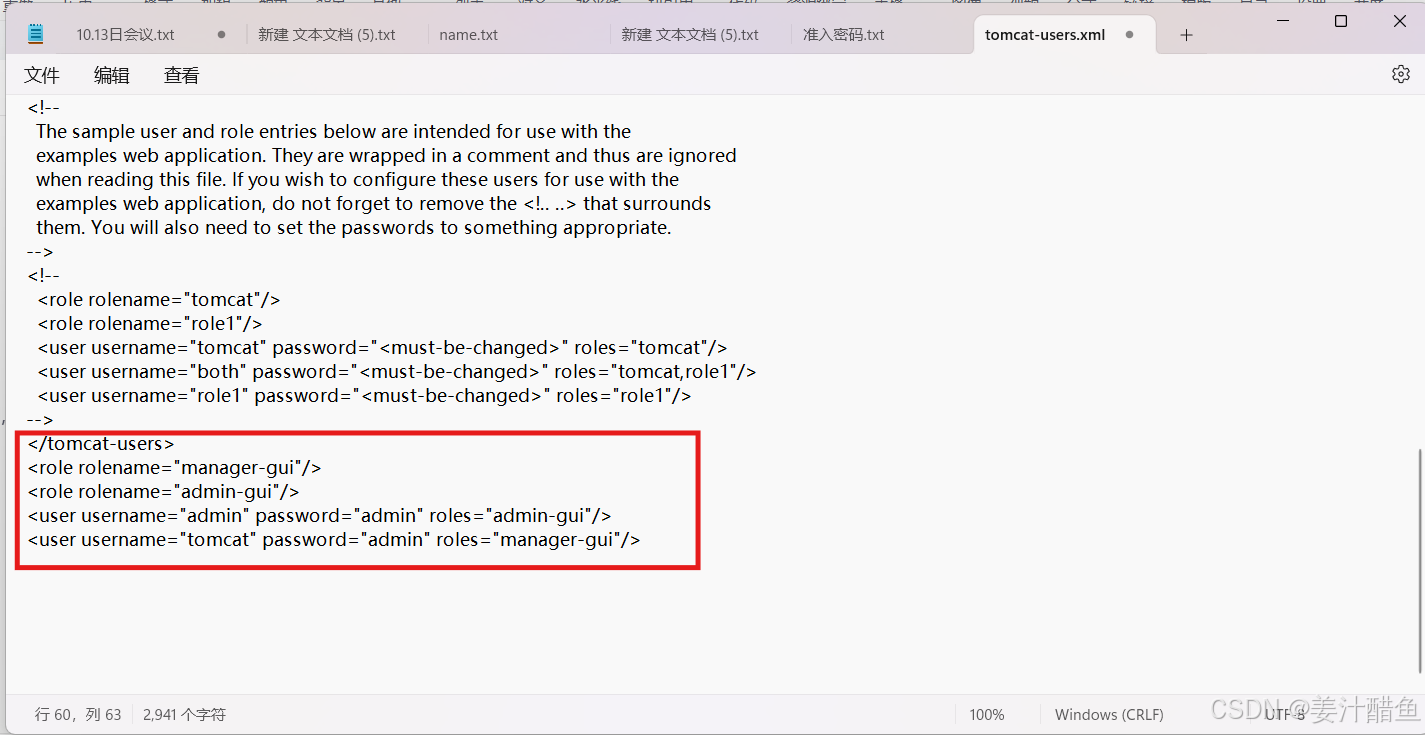Click user admin line with roles="admin-gui"
The width and height of the screenshot is (1425, 735).
320,516
